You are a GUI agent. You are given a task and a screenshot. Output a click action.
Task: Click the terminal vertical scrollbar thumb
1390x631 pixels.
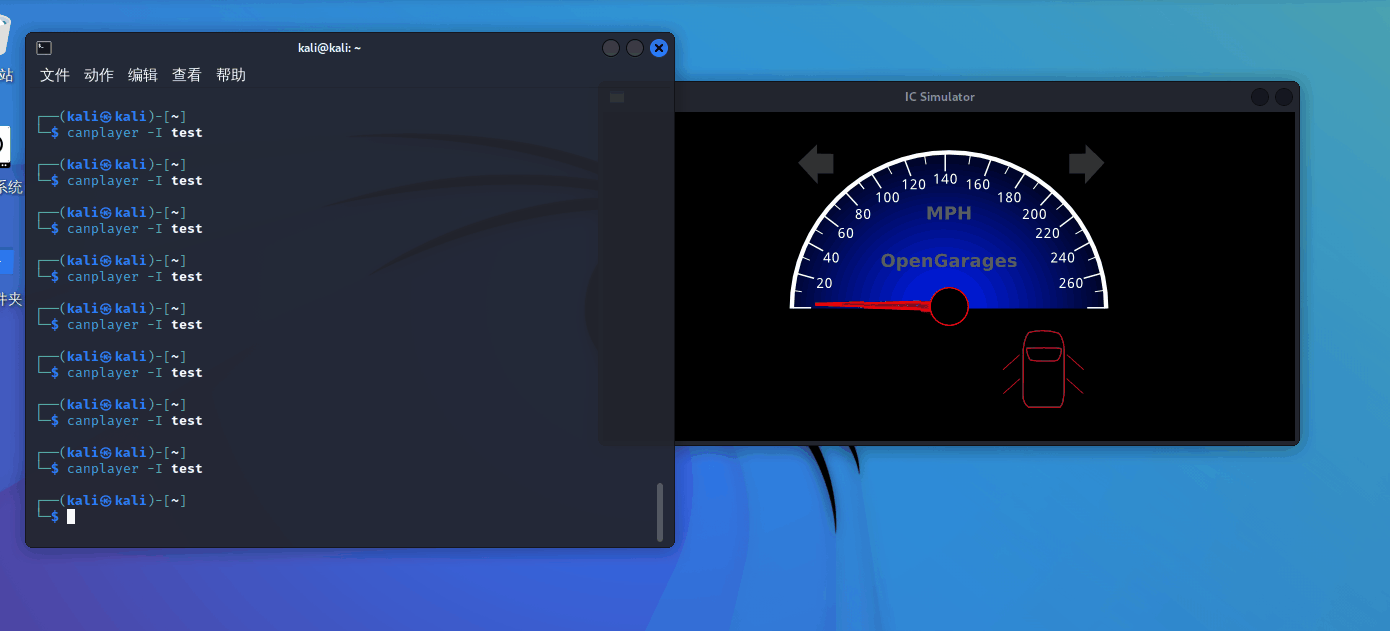coord(659,512)
